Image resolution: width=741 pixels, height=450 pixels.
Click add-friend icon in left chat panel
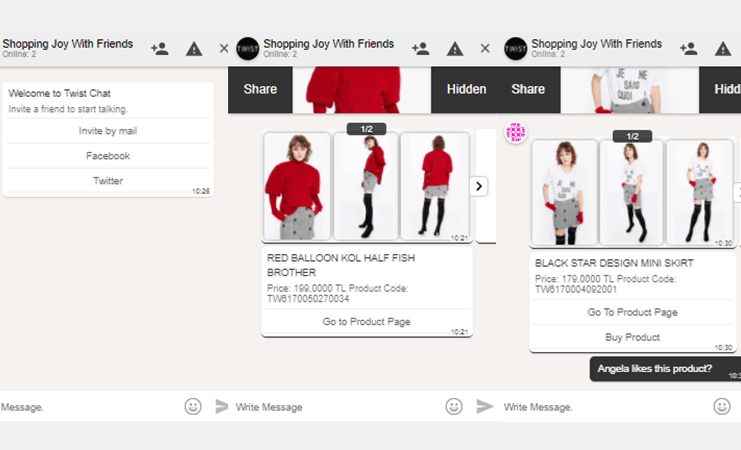click(160, 49)
